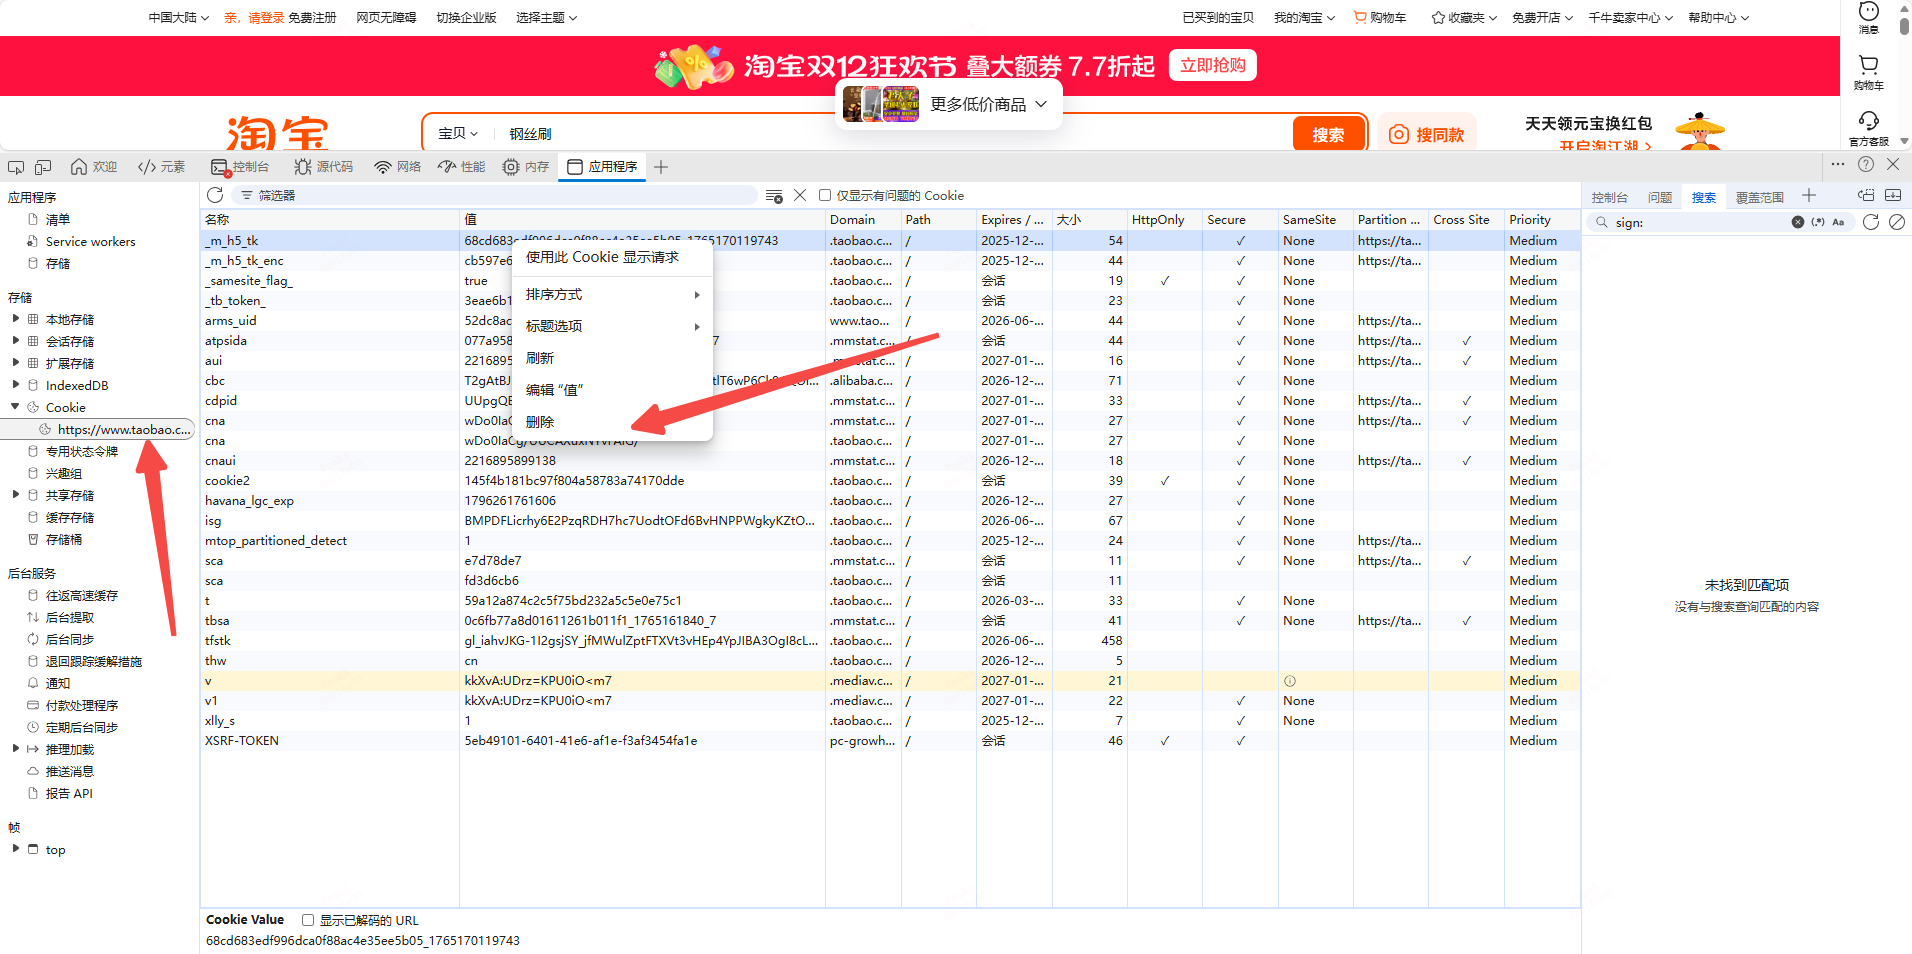
Task: Open Service workers in the sidebar
Action: click(90, 241)
